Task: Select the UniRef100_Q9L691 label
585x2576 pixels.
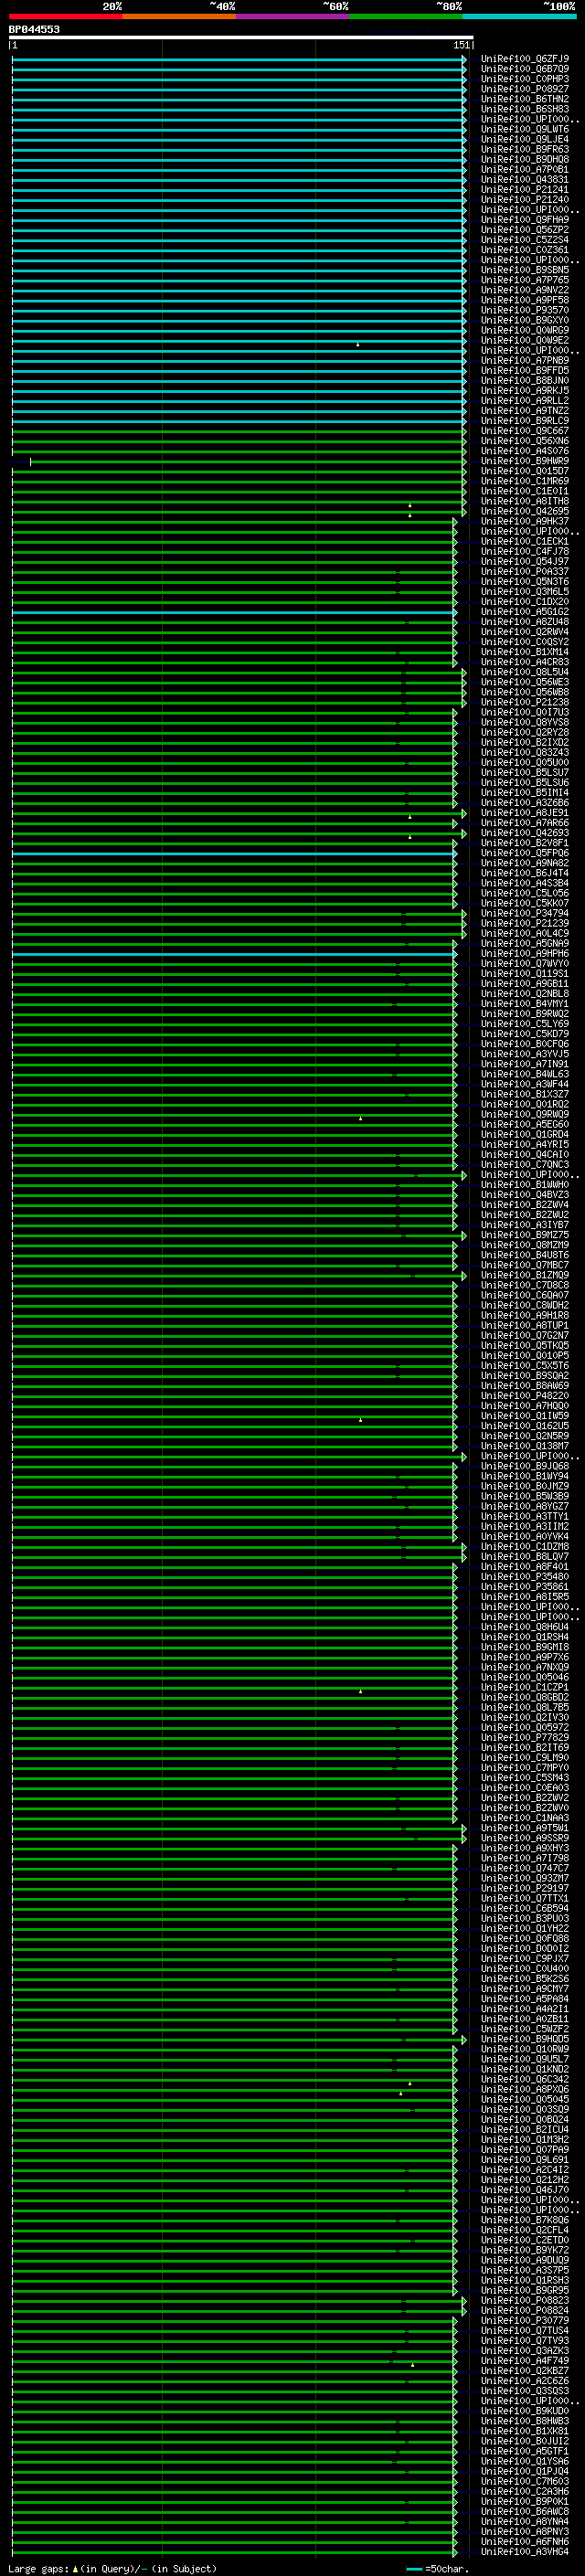Action: (x=525, y=2159)
